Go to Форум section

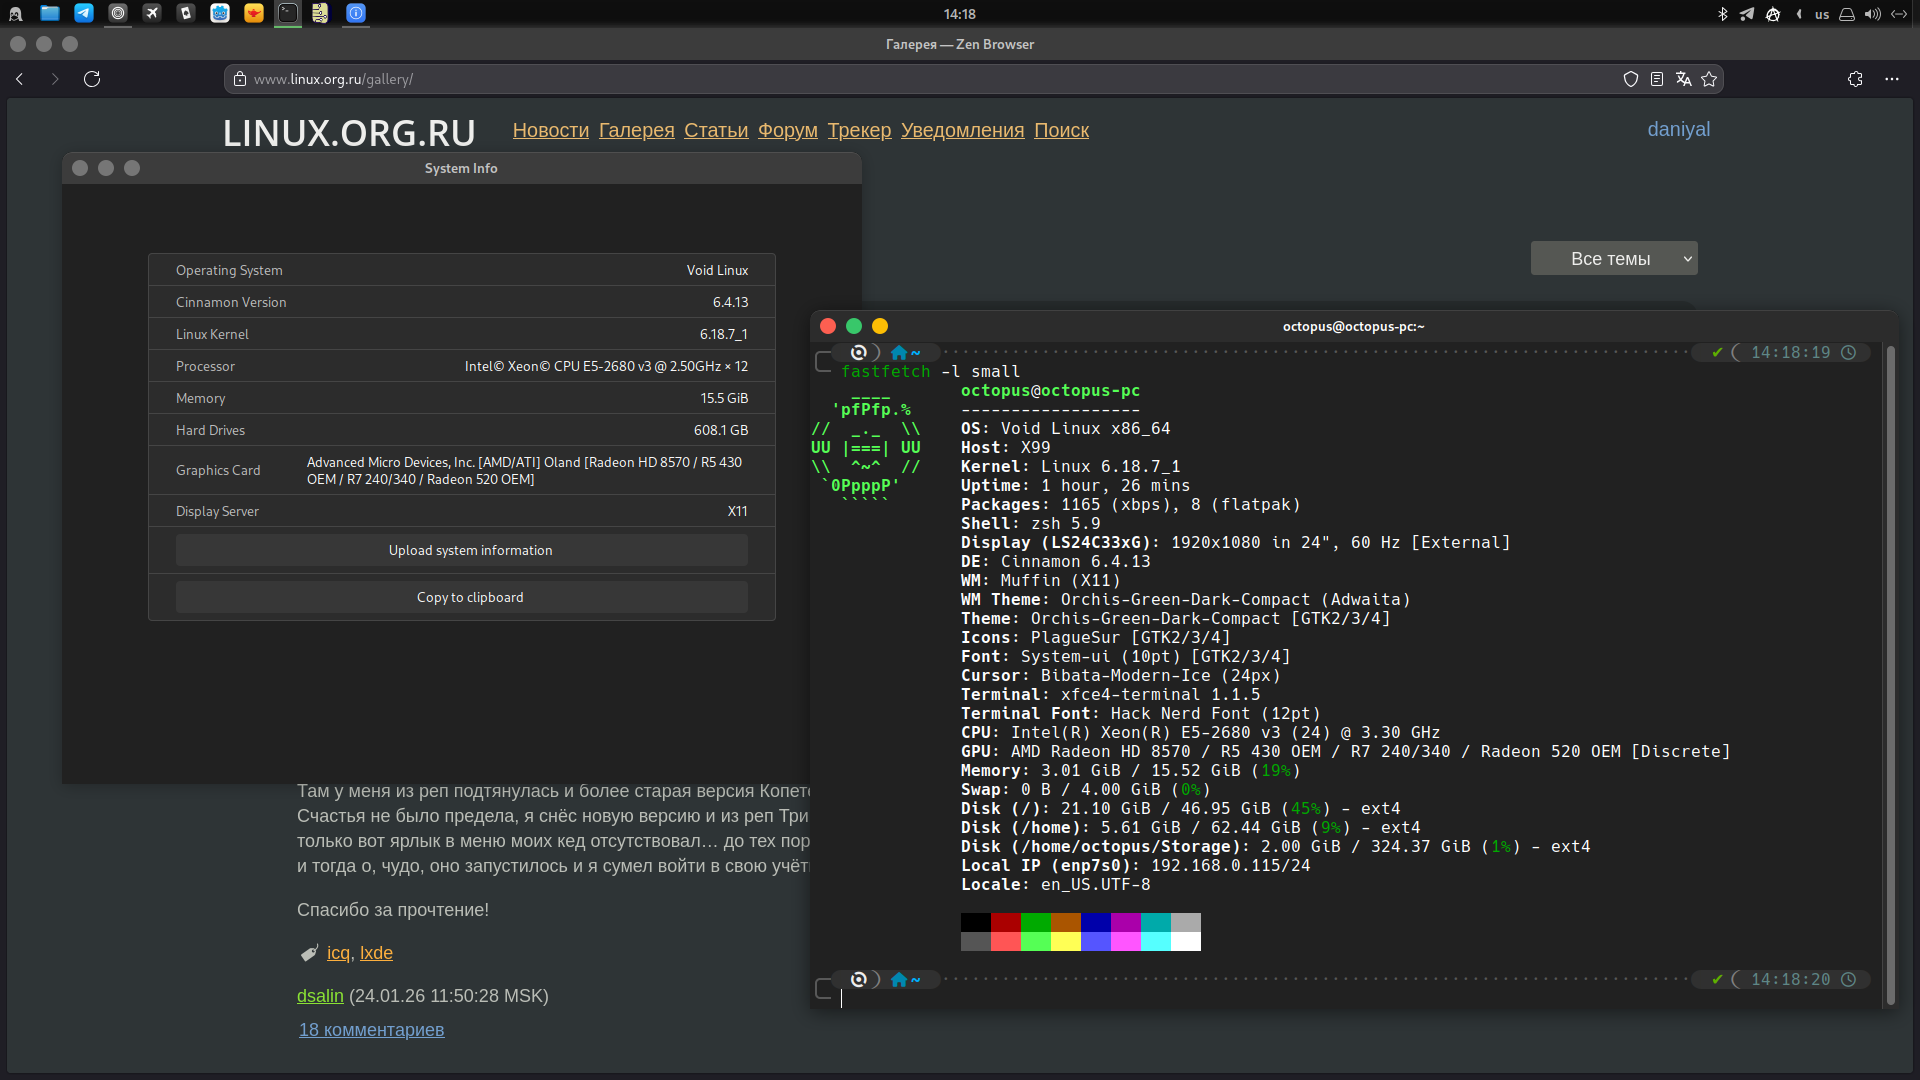[787, 130]
